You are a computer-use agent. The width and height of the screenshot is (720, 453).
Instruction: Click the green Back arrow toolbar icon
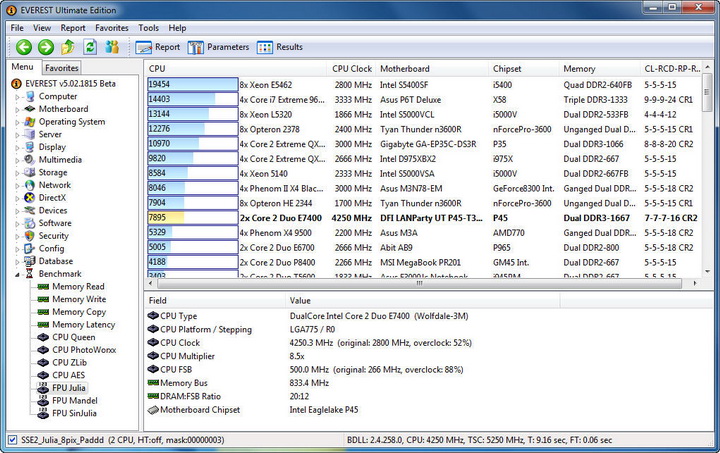24,47
